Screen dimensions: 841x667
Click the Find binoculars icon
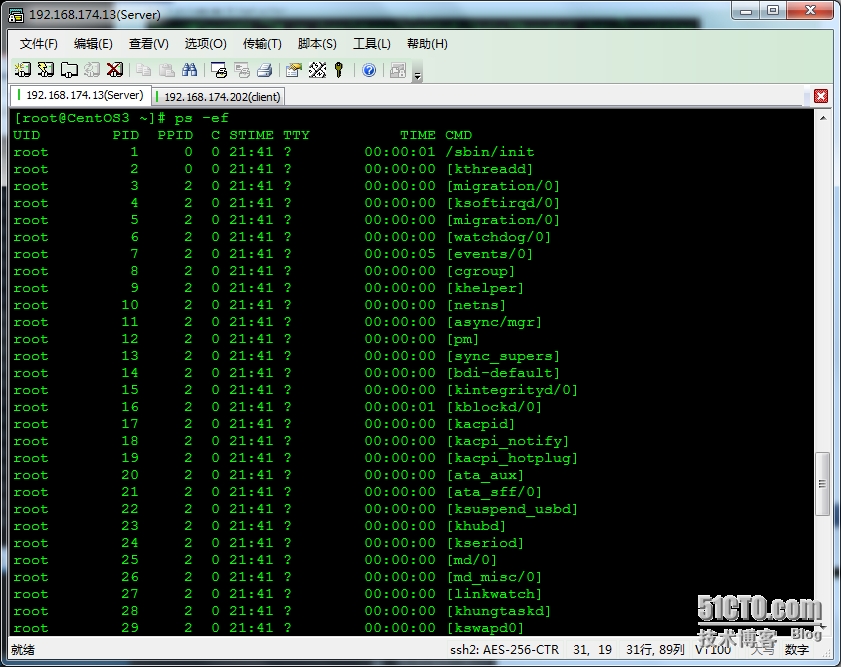click(x=190, y=70)
